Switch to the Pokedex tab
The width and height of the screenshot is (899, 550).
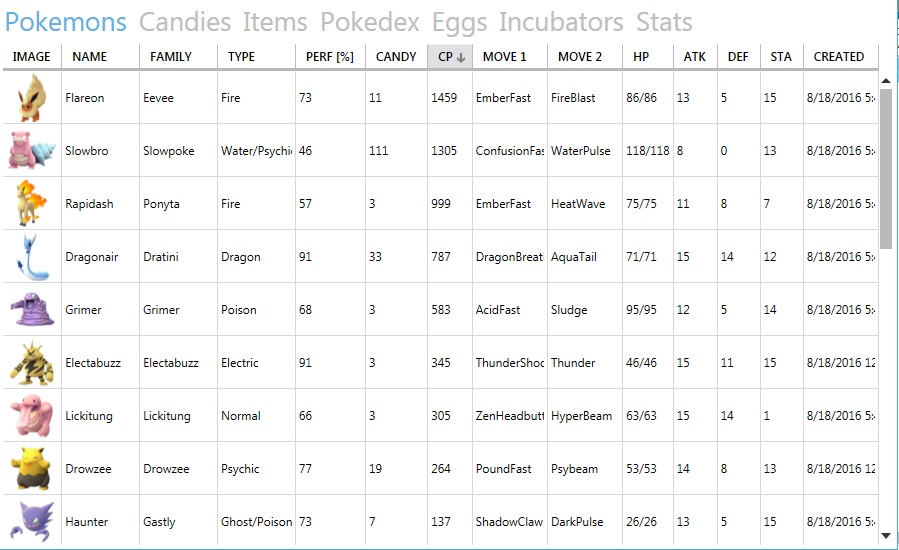point(370,22)
